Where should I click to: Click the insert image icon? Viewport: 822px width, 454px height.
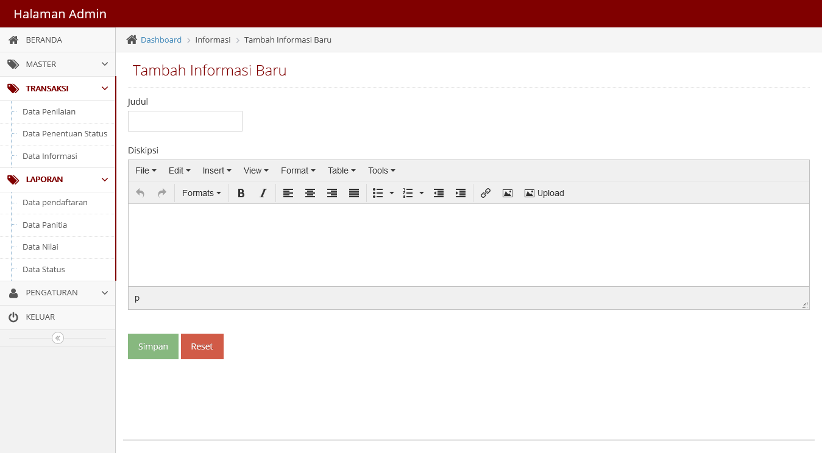pos(507,193)
